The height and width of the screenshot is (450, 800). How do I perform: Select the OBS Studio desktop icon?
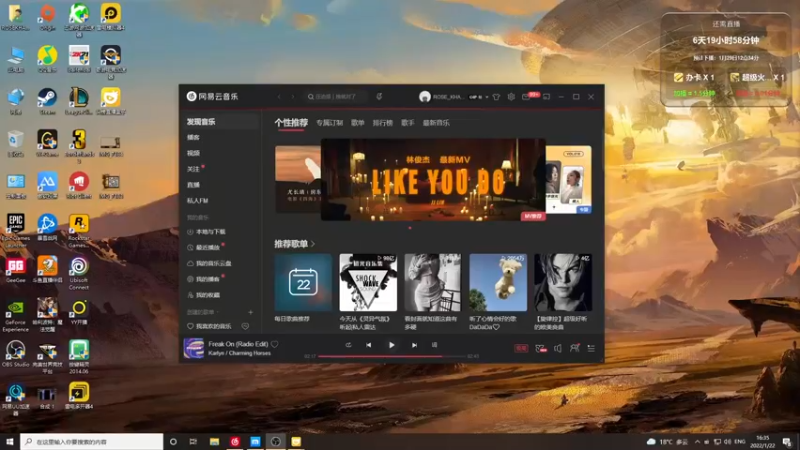(x=15, y=354)
